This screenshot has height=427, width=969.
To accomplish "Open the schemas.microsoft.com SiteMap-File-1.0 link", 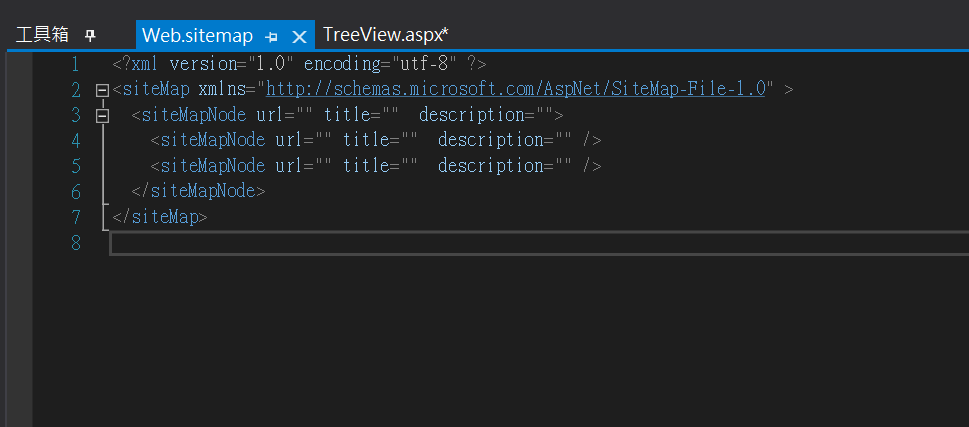I will [x=515, y=89].
